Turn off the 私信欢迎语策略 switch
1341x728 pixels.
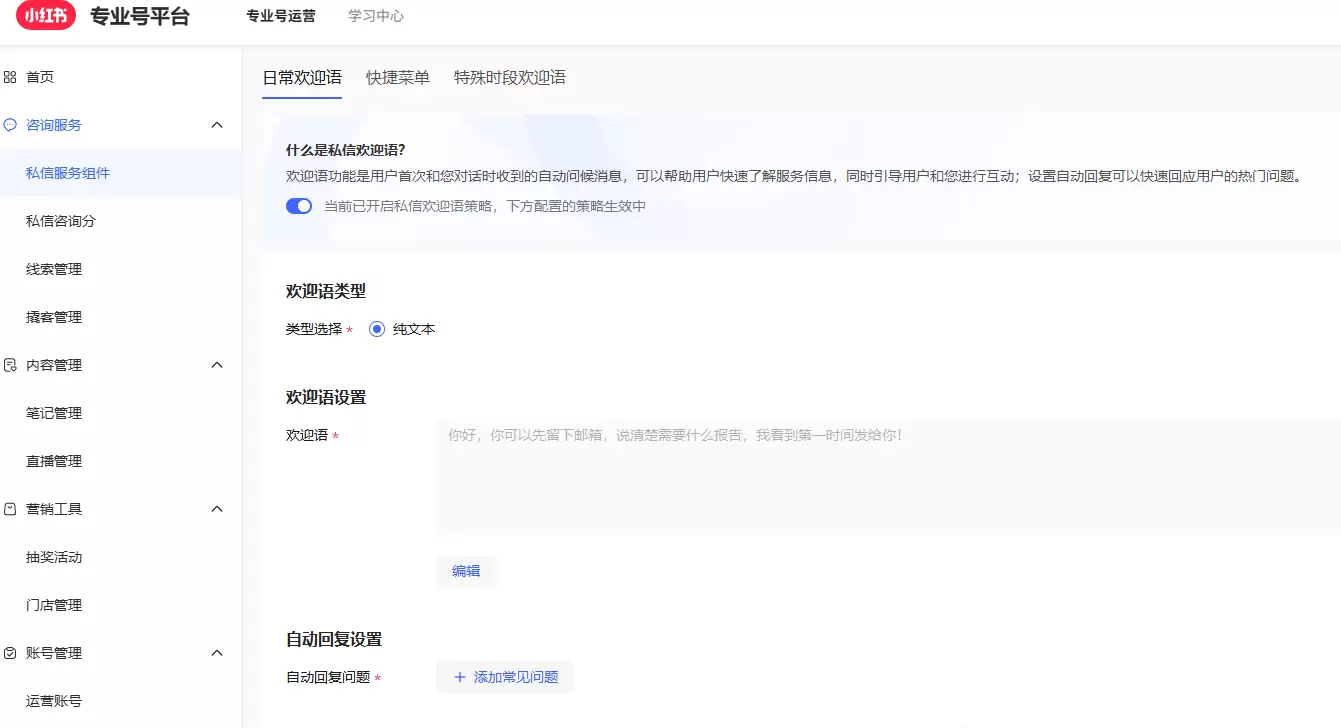(299, 206)
